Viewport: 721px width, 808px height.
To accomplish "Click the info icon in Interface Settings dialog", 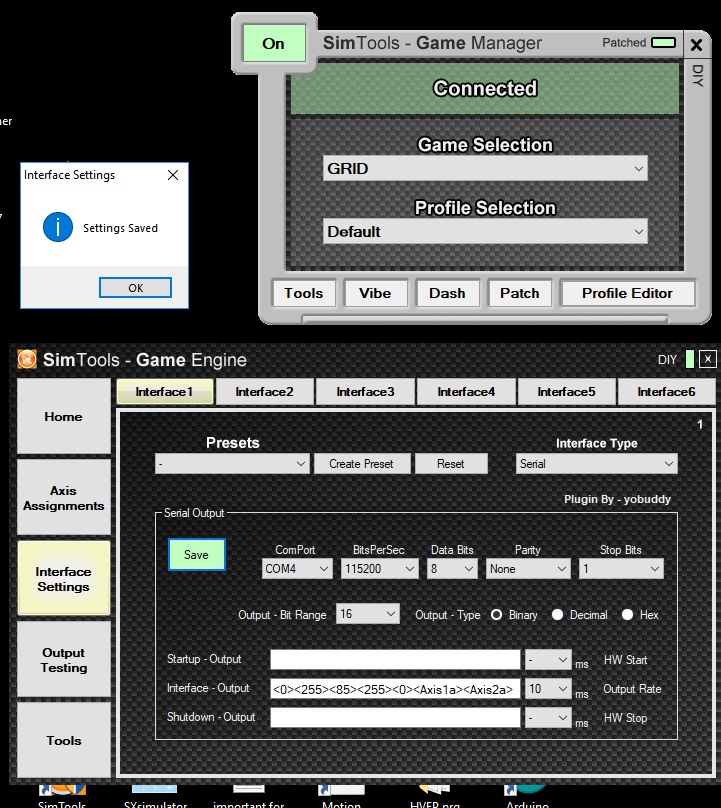I will click(58, 227).
